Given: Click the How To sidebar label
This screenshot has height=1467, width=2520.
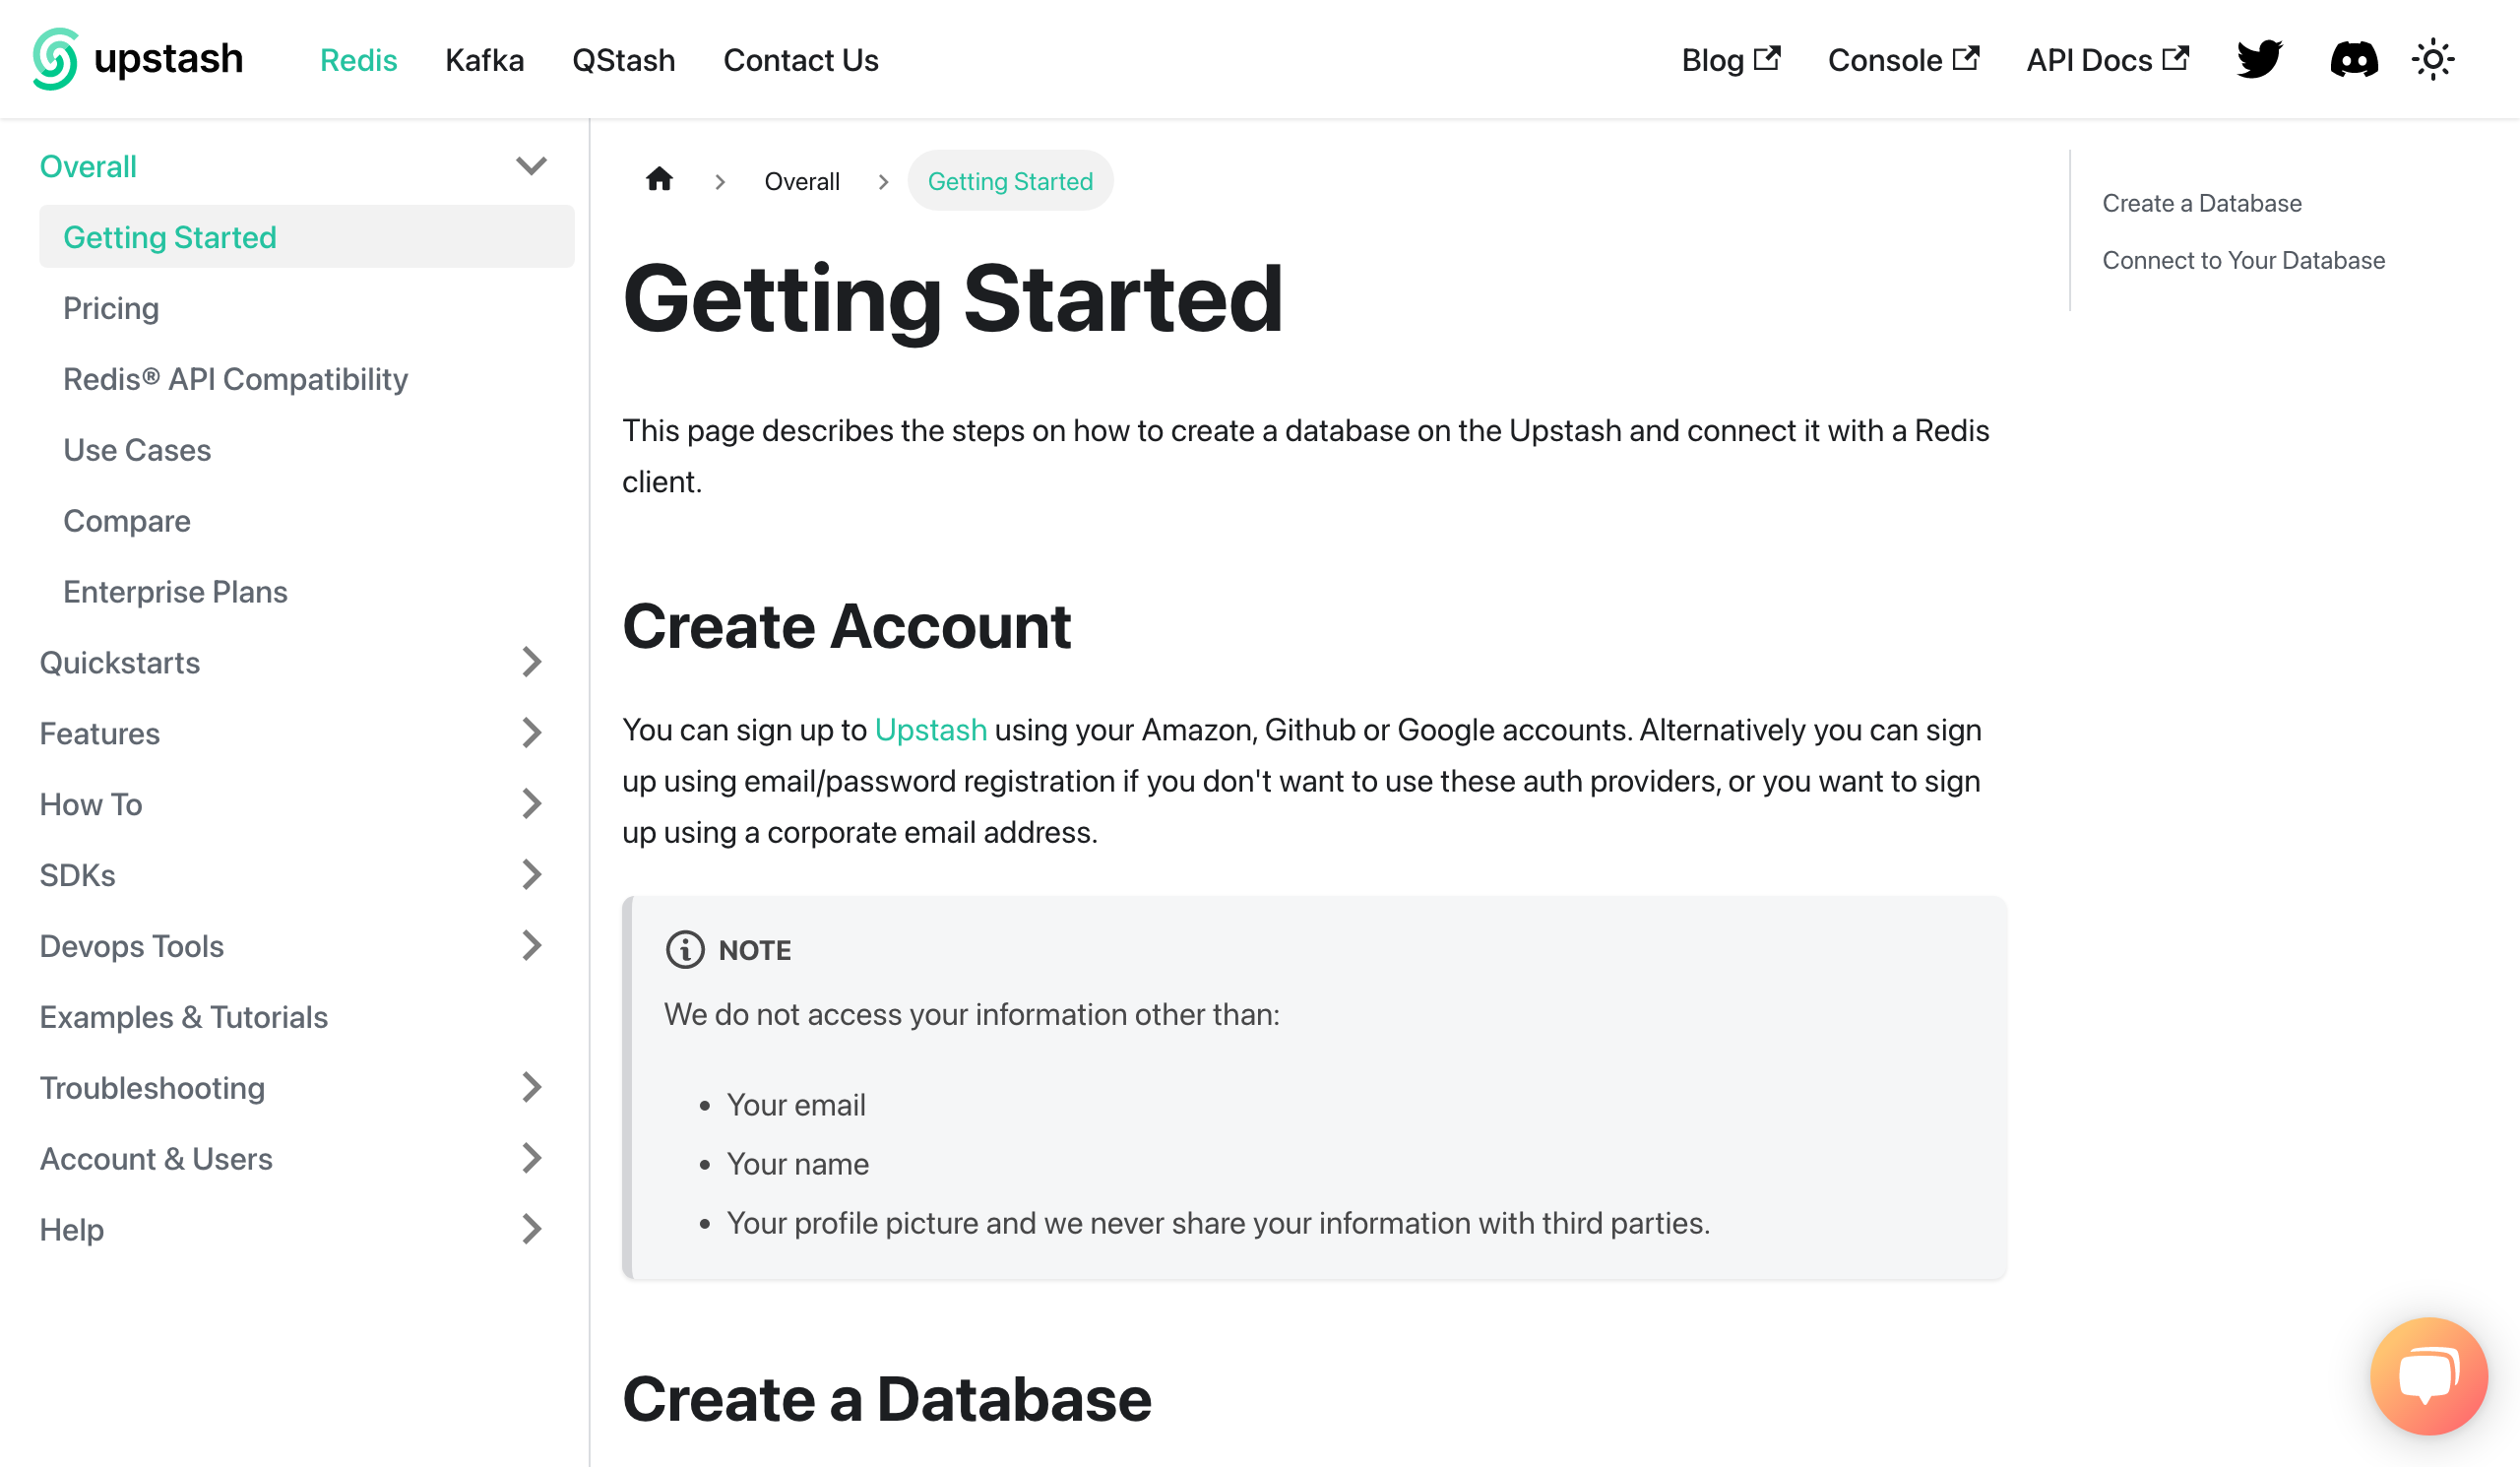Looking at the screenshot, I should coord(90,805).
